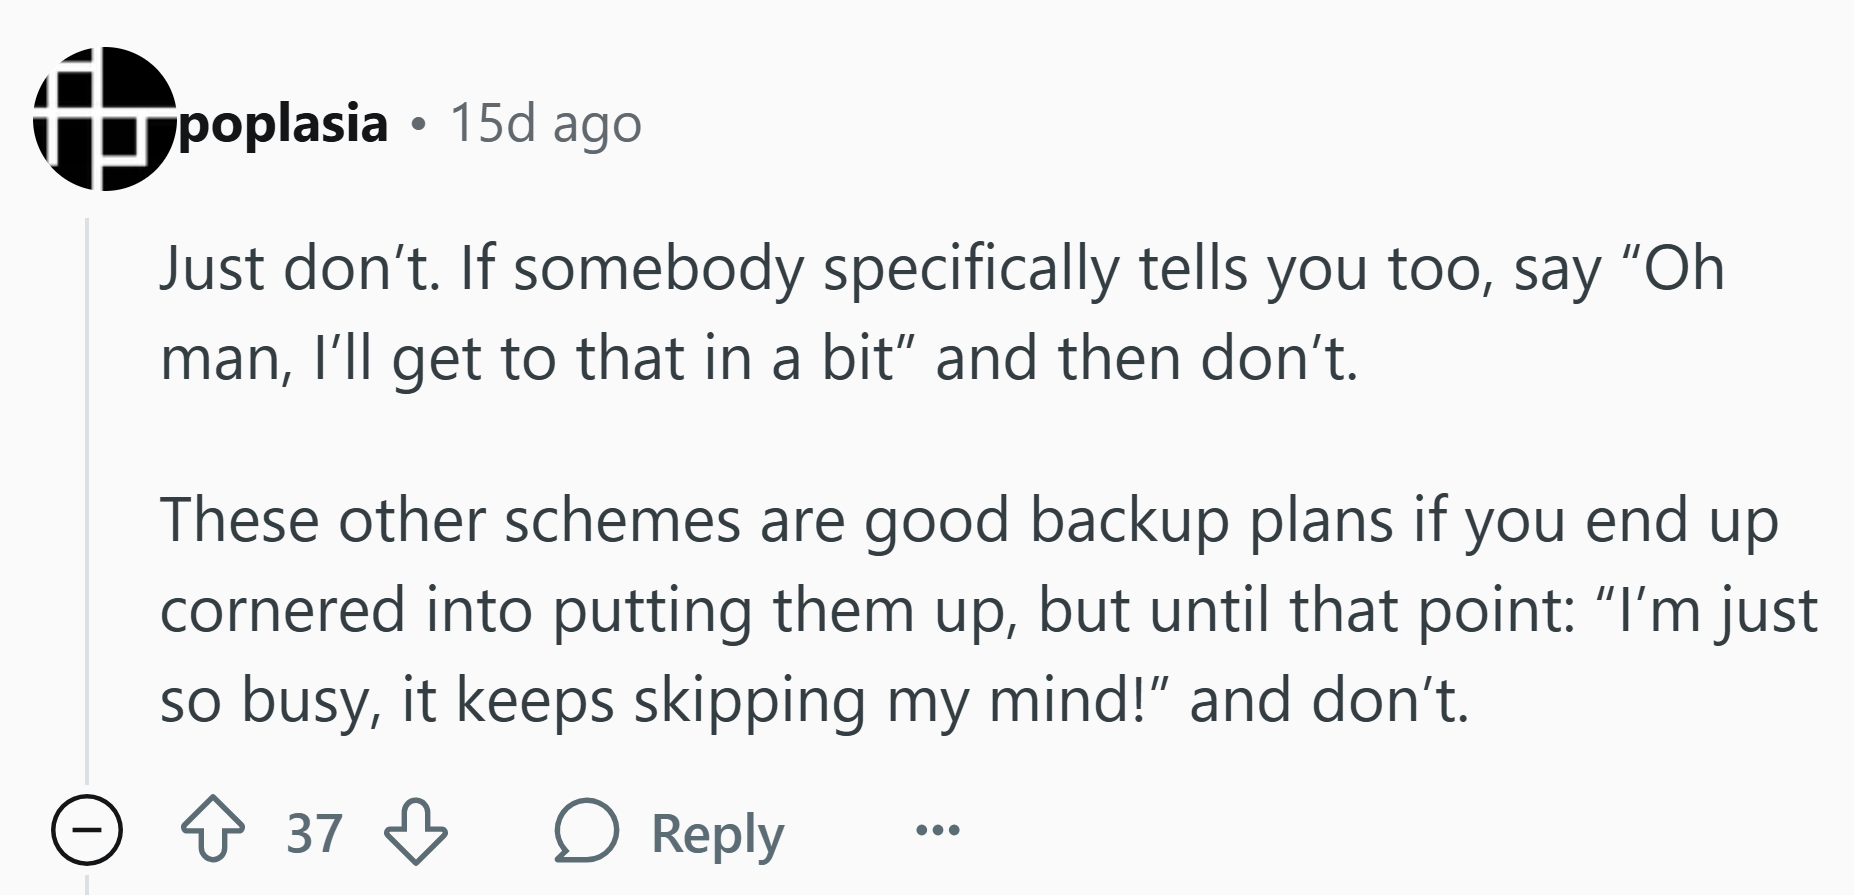Viewport: 1854px width, 895px height.
Task: Click the thread line below the collapse button
Action: 87,882
